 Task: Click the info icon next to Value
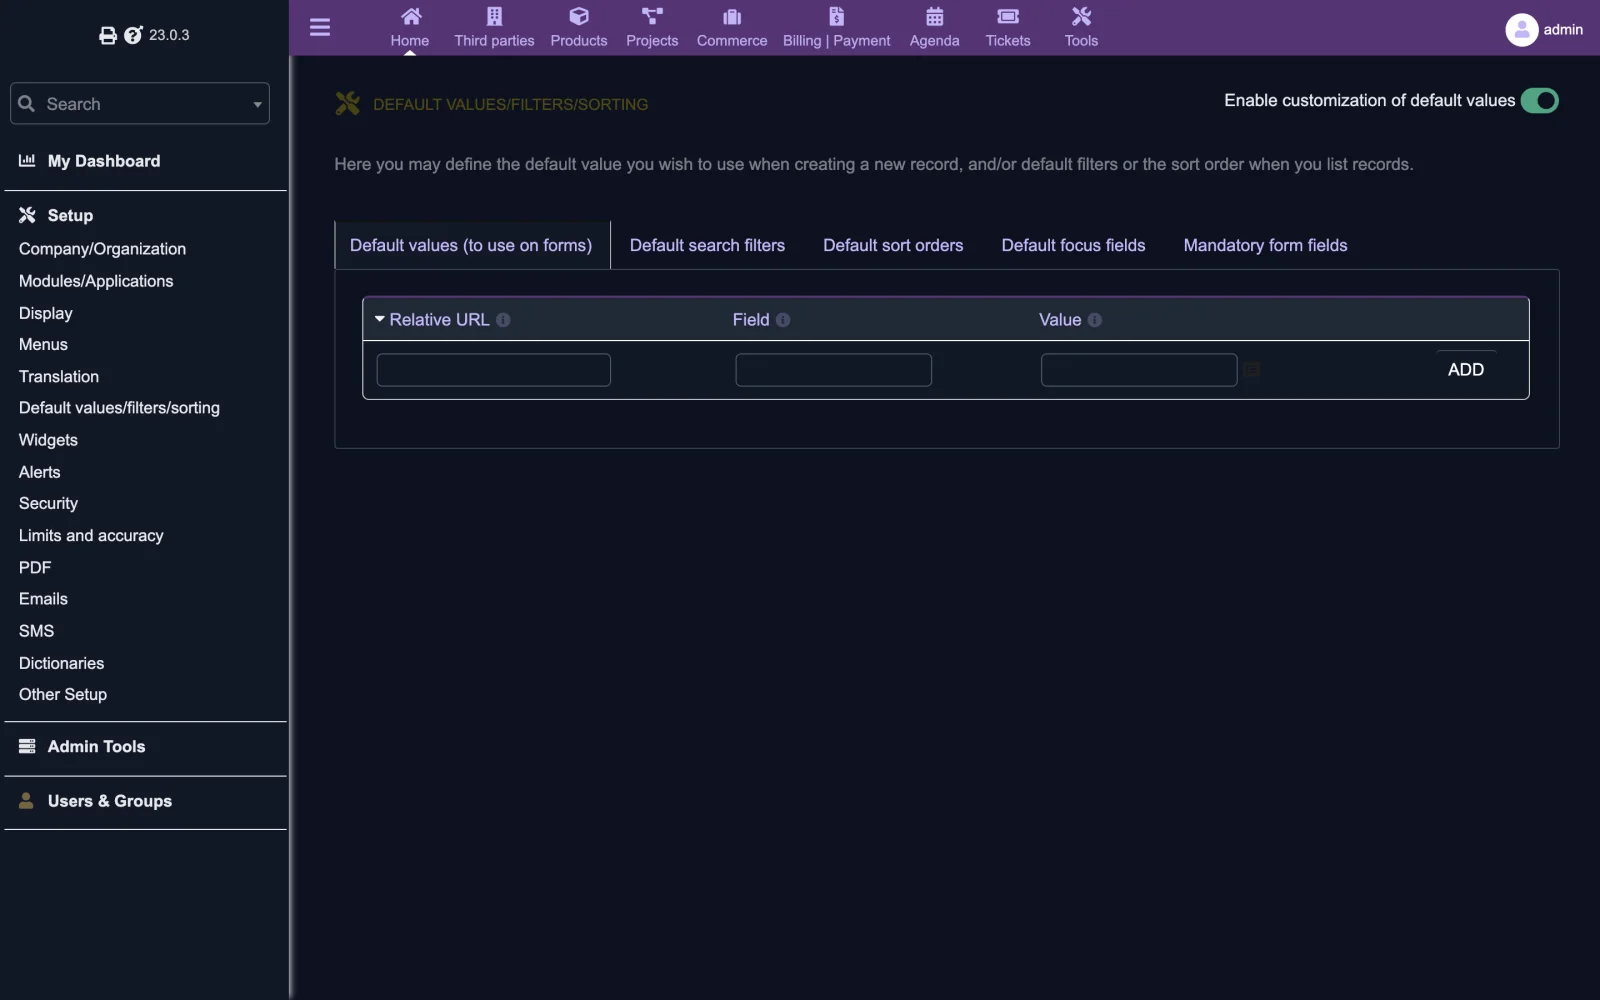pos(1095,320)
